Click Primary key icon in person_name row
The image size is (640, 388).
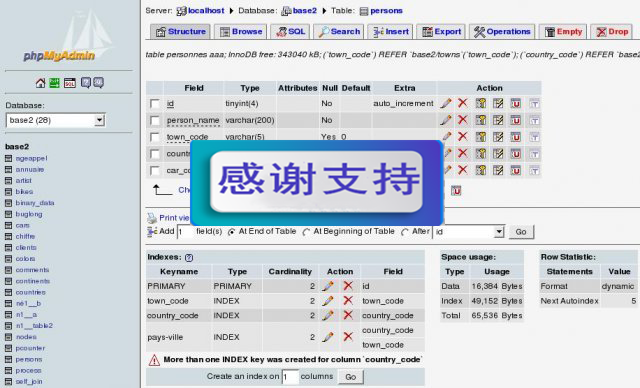pyautogui.click(x=481, y=120)
